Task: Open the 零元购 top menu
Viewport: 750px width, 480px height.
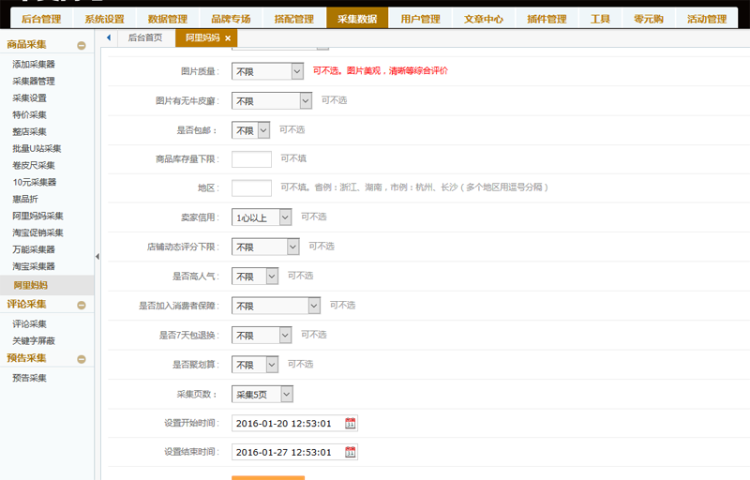Action: tap(649, 19)
